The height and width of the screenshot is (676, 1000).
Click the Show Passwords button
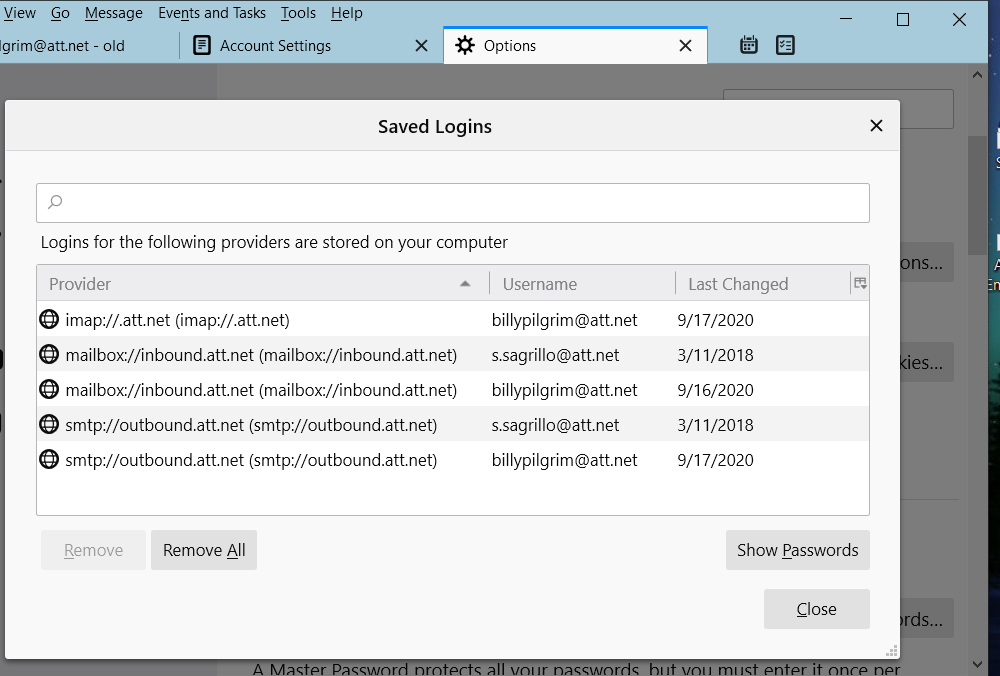(x=797, y=550)
